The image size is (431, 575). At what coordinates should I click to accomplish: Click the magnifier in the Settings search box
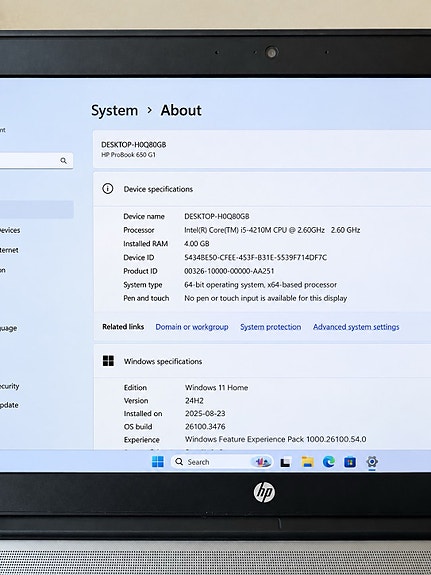pos(63,161)
